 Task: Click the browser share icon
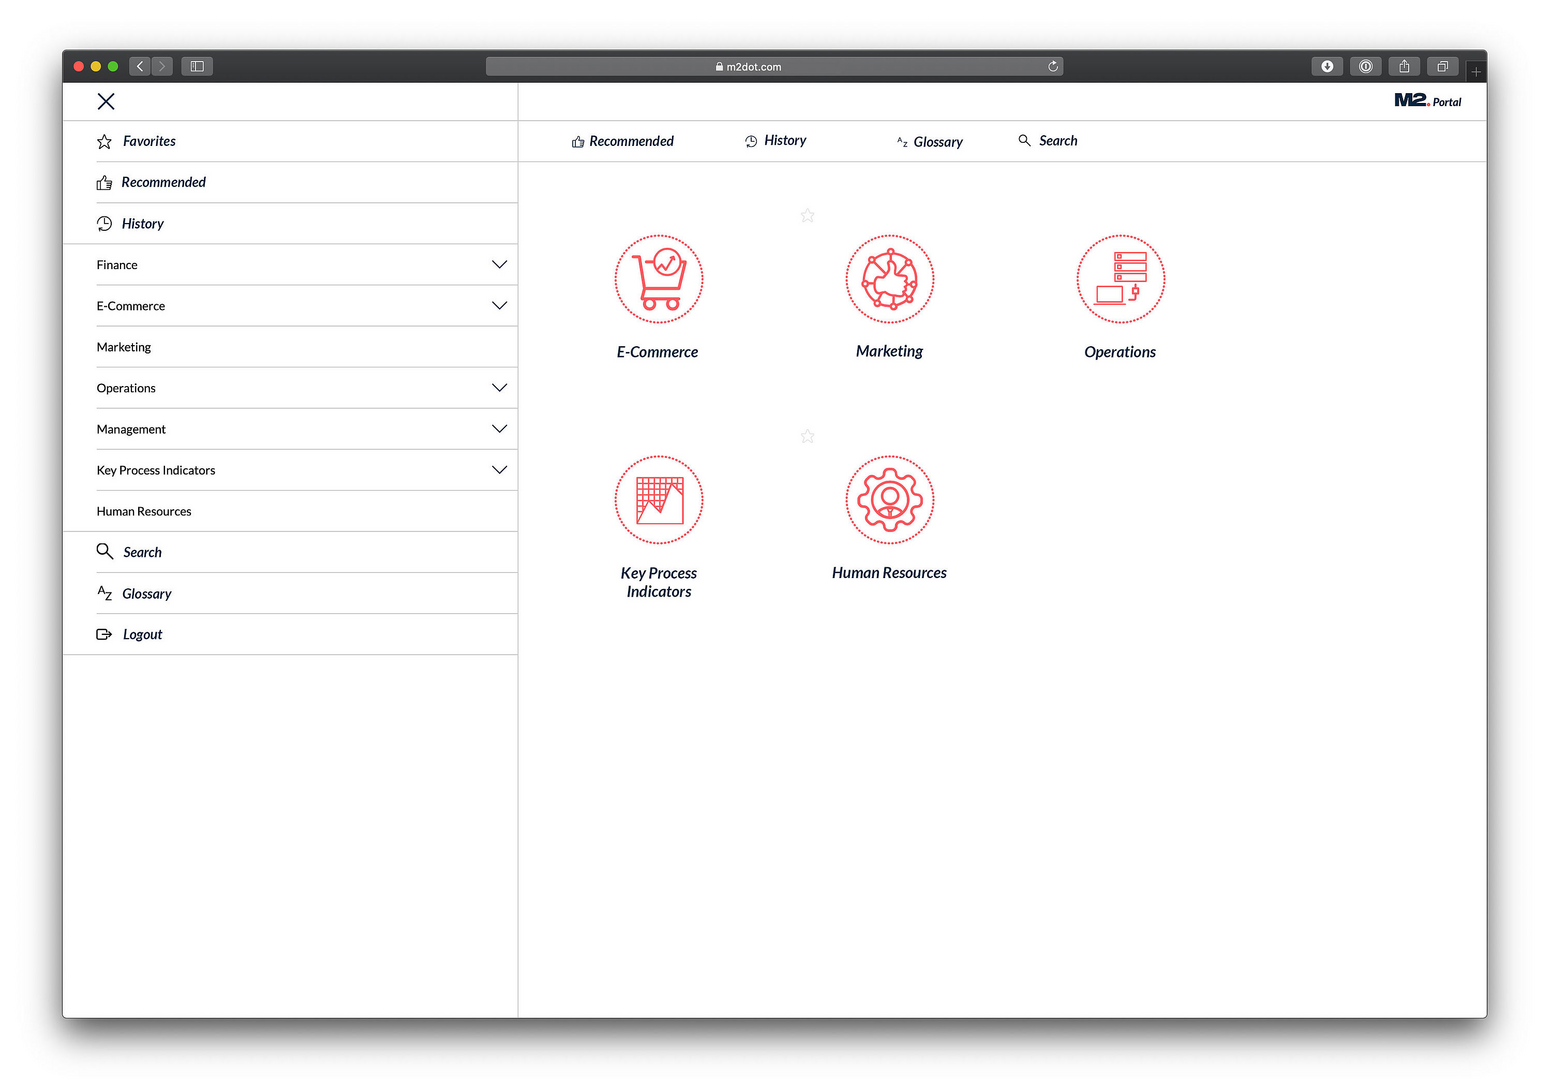(x=1404, y=66)
